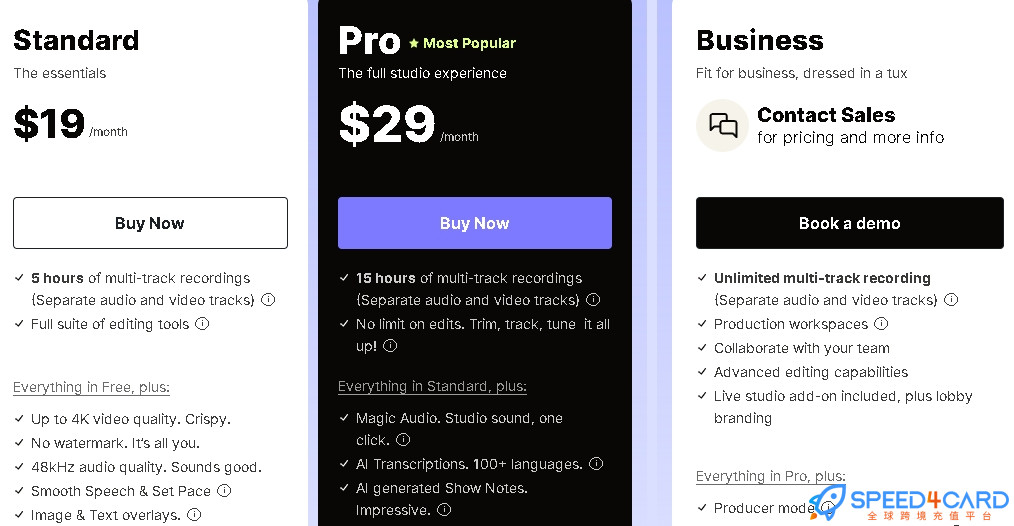Screen dimensions: 1014x526
Task: Click the Contact Sales heading
Action: [826, 115]
